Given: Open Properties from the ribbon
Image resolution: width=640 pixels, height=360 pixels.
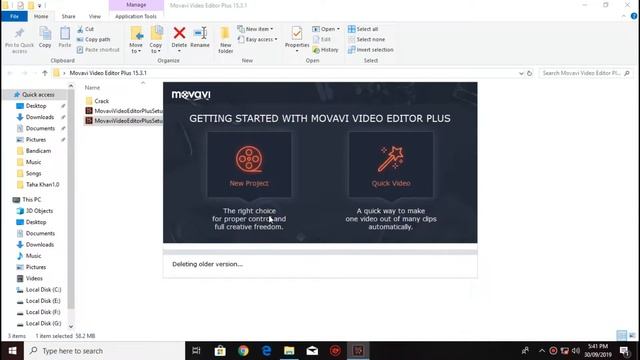Looking at the screenshot, I should [297, 39].
